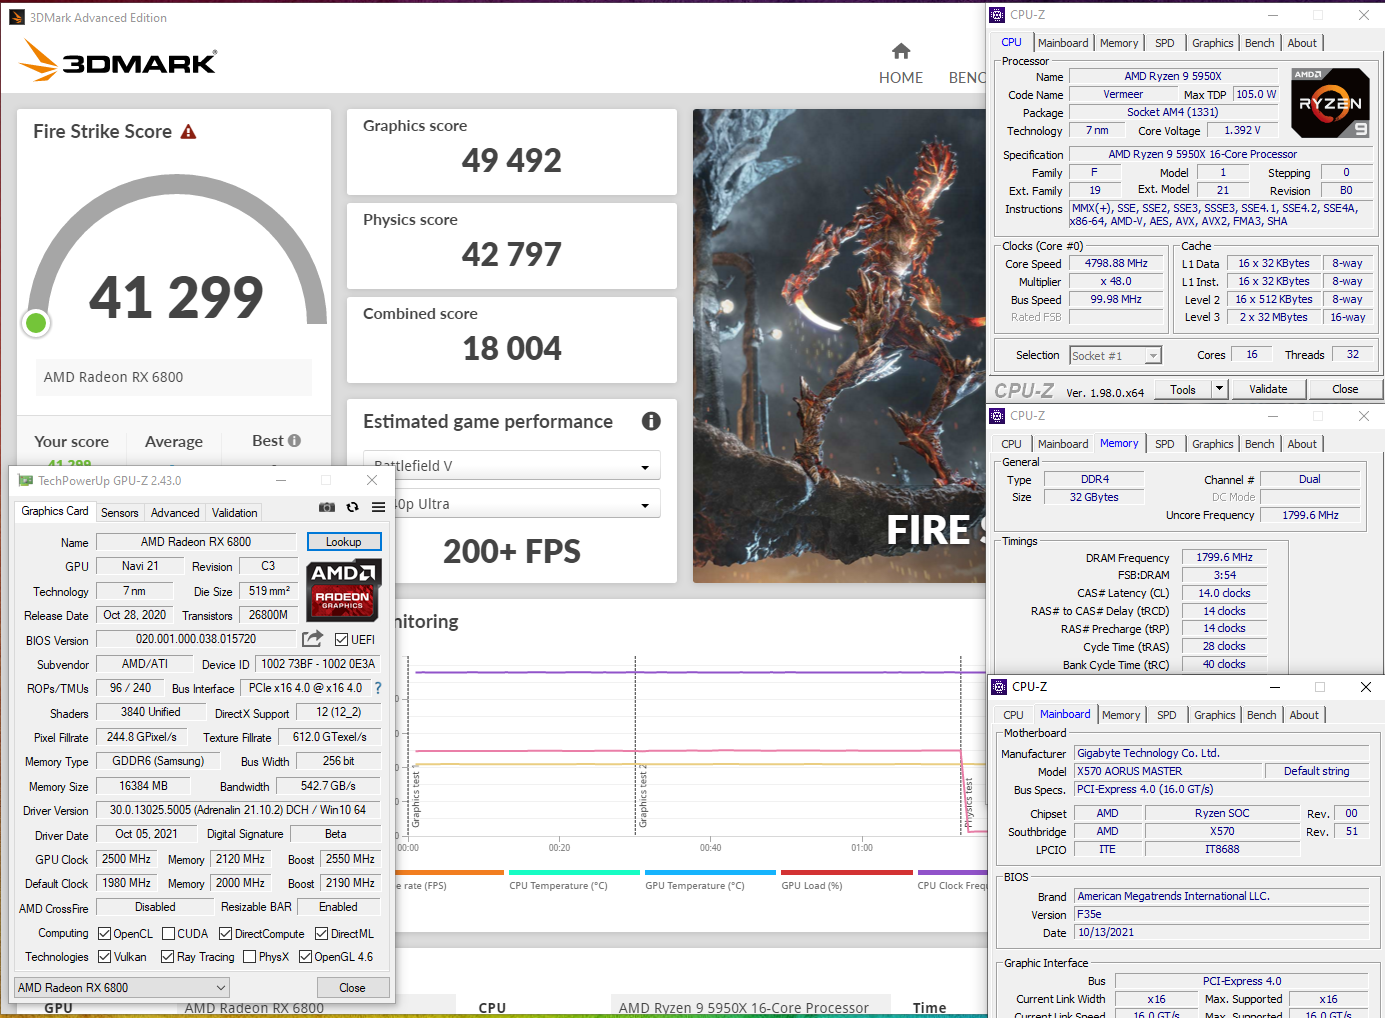Toggle the UEFI checkbox
The height and width of the screenshot is (1018, 1385).
tap(342, 640)
